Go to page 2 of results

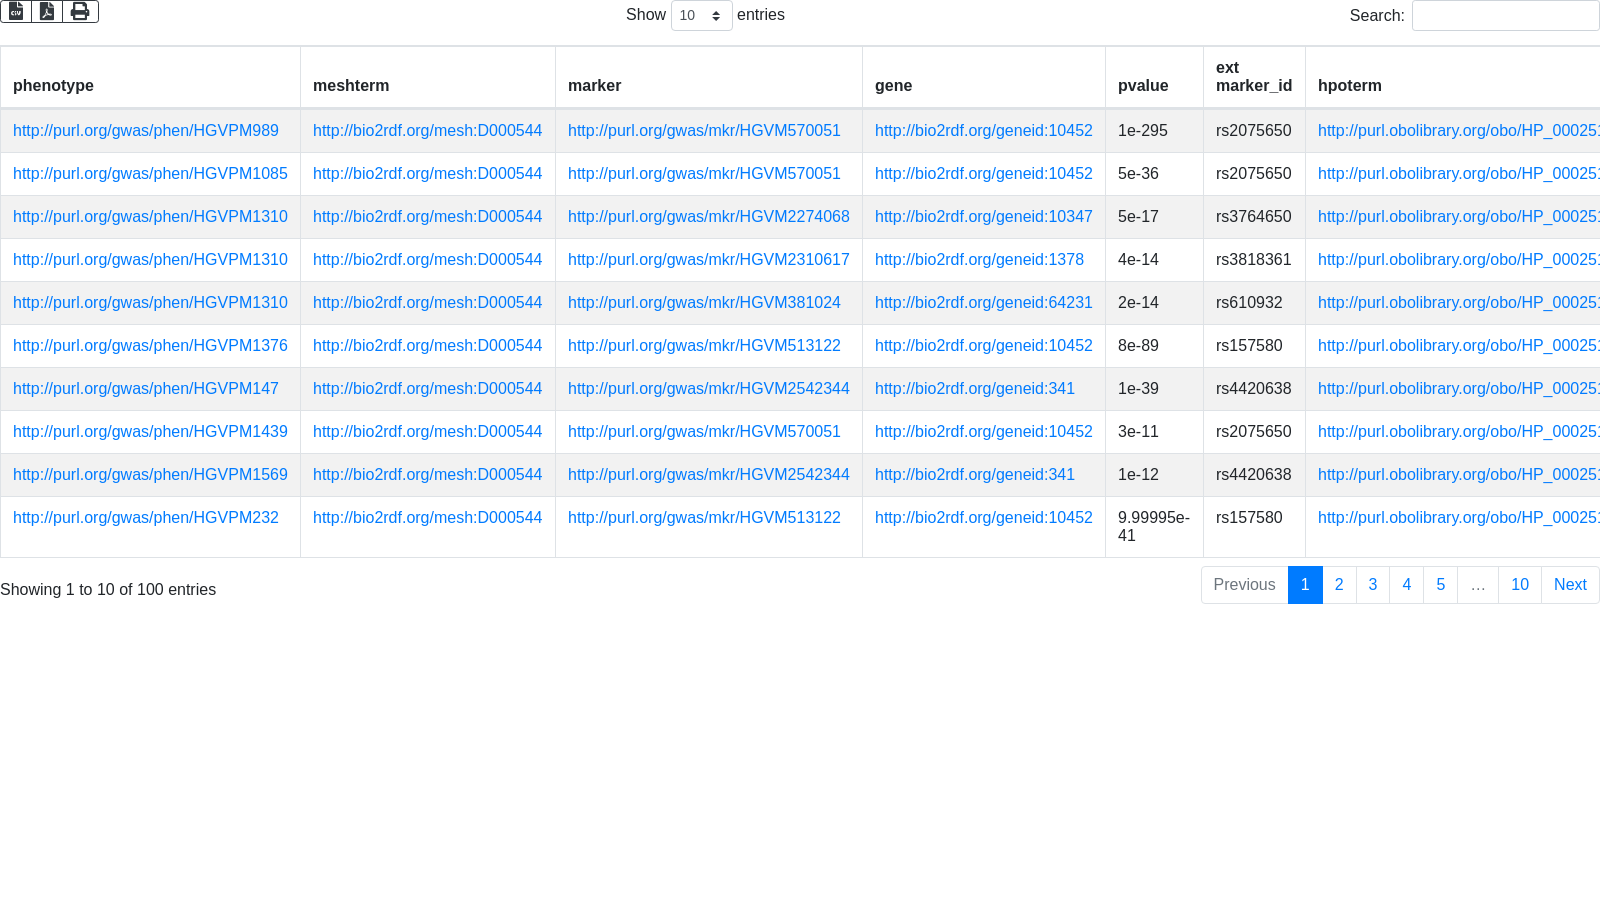click(x=1339, y=585)
